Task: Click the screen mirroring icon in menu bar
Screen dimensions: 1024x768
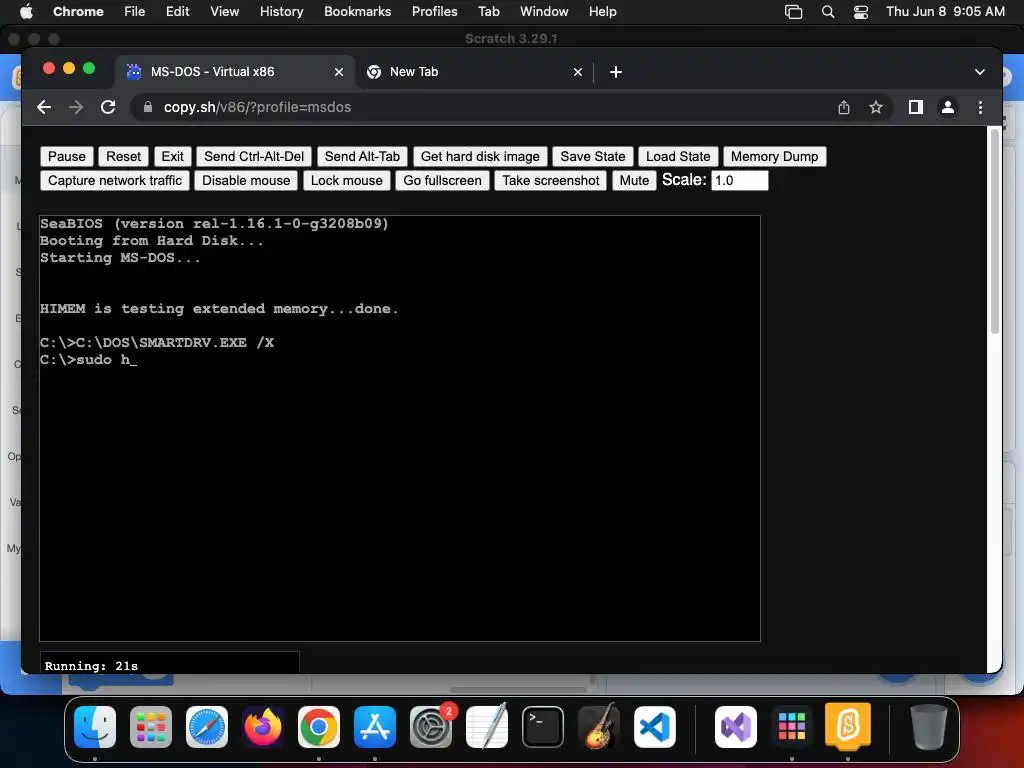Action: (793, 12)
